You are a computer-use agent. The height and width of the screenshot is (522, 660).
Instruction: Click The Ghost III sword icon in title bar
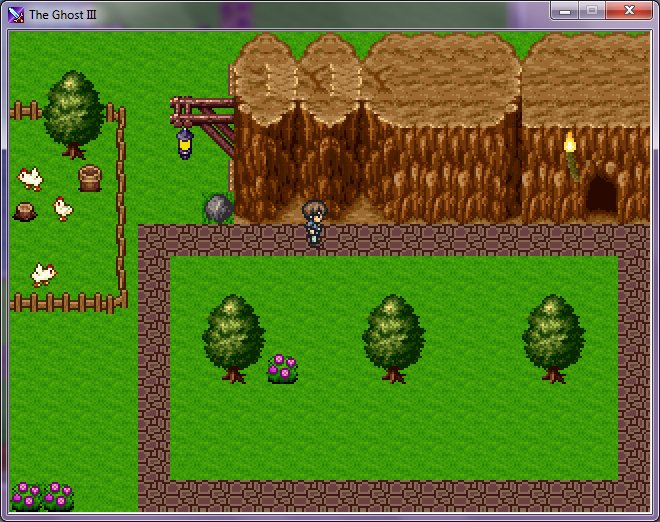click(16, 15)
